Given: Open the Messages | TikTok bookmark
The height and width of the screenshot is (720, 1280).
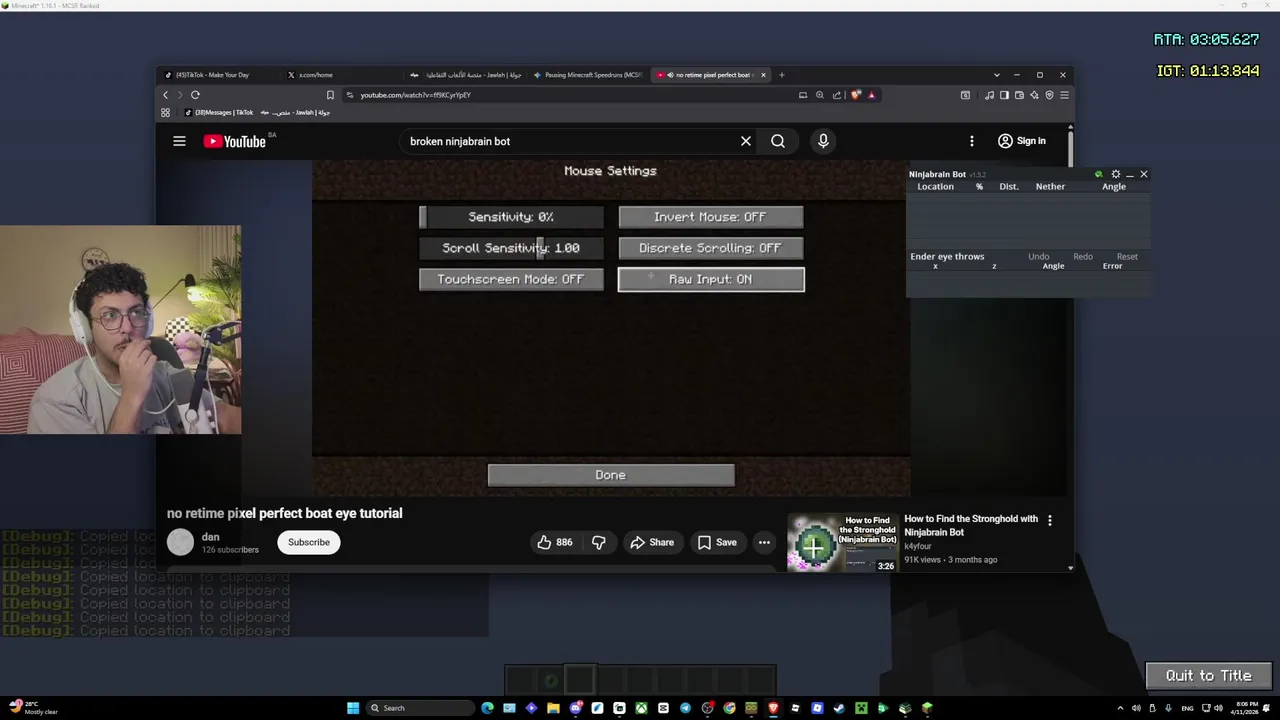Looking at the screenshot, I should 218,113.
